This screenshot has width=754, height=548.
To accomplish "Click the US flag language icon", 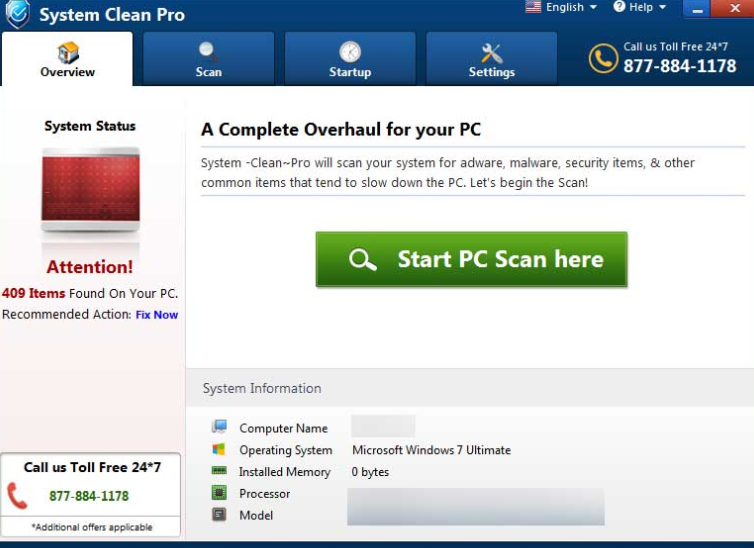I will (x=533, y=7).
